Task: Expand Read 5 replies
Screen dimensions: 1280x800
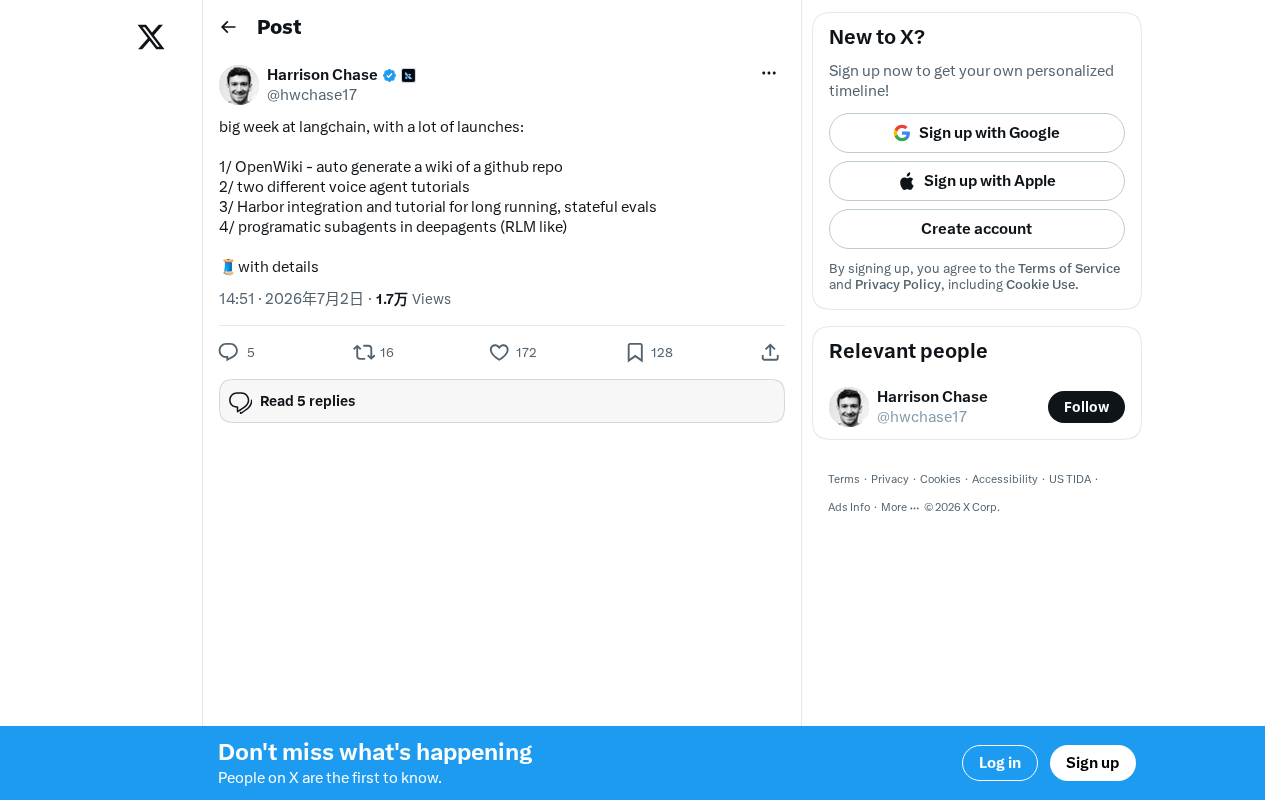Action: point(502,401)
